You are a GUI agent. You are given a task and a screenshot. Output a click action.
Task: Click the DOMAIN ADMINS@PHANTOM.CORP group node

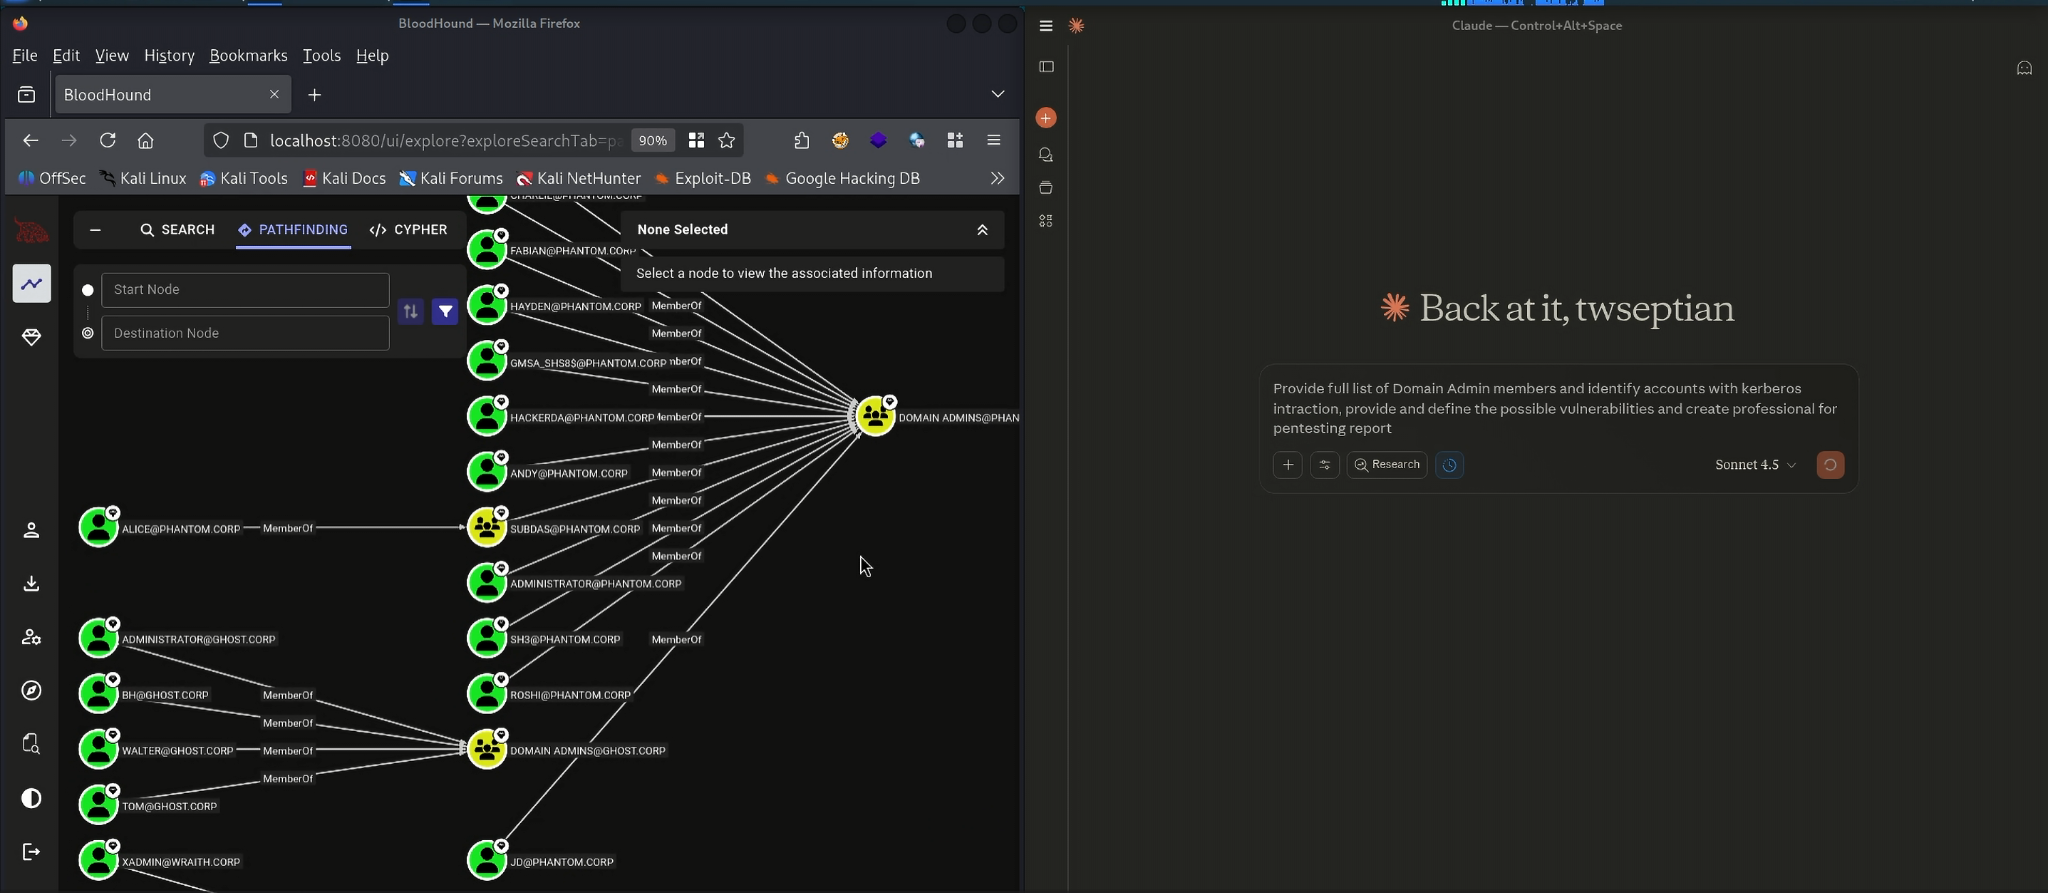(875, 417)
